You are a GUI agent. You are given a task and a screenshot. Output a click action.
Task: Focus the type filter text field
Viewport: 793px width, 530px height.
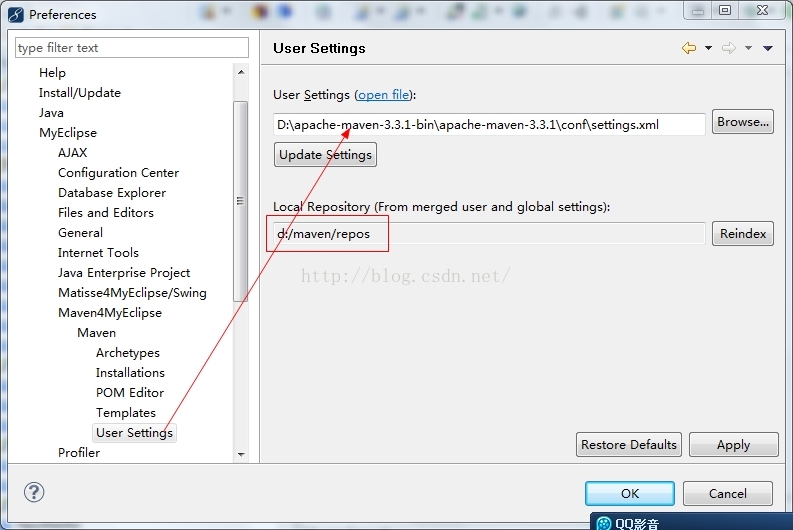click(x=131, y=48)
